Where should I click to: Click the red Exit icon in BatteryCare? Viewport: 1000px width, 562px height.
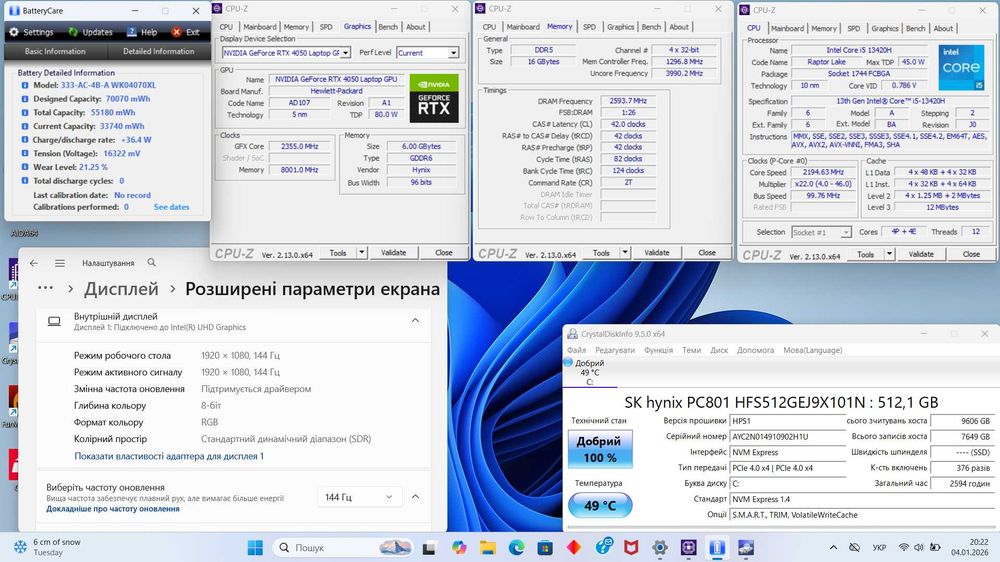(177, 32)
